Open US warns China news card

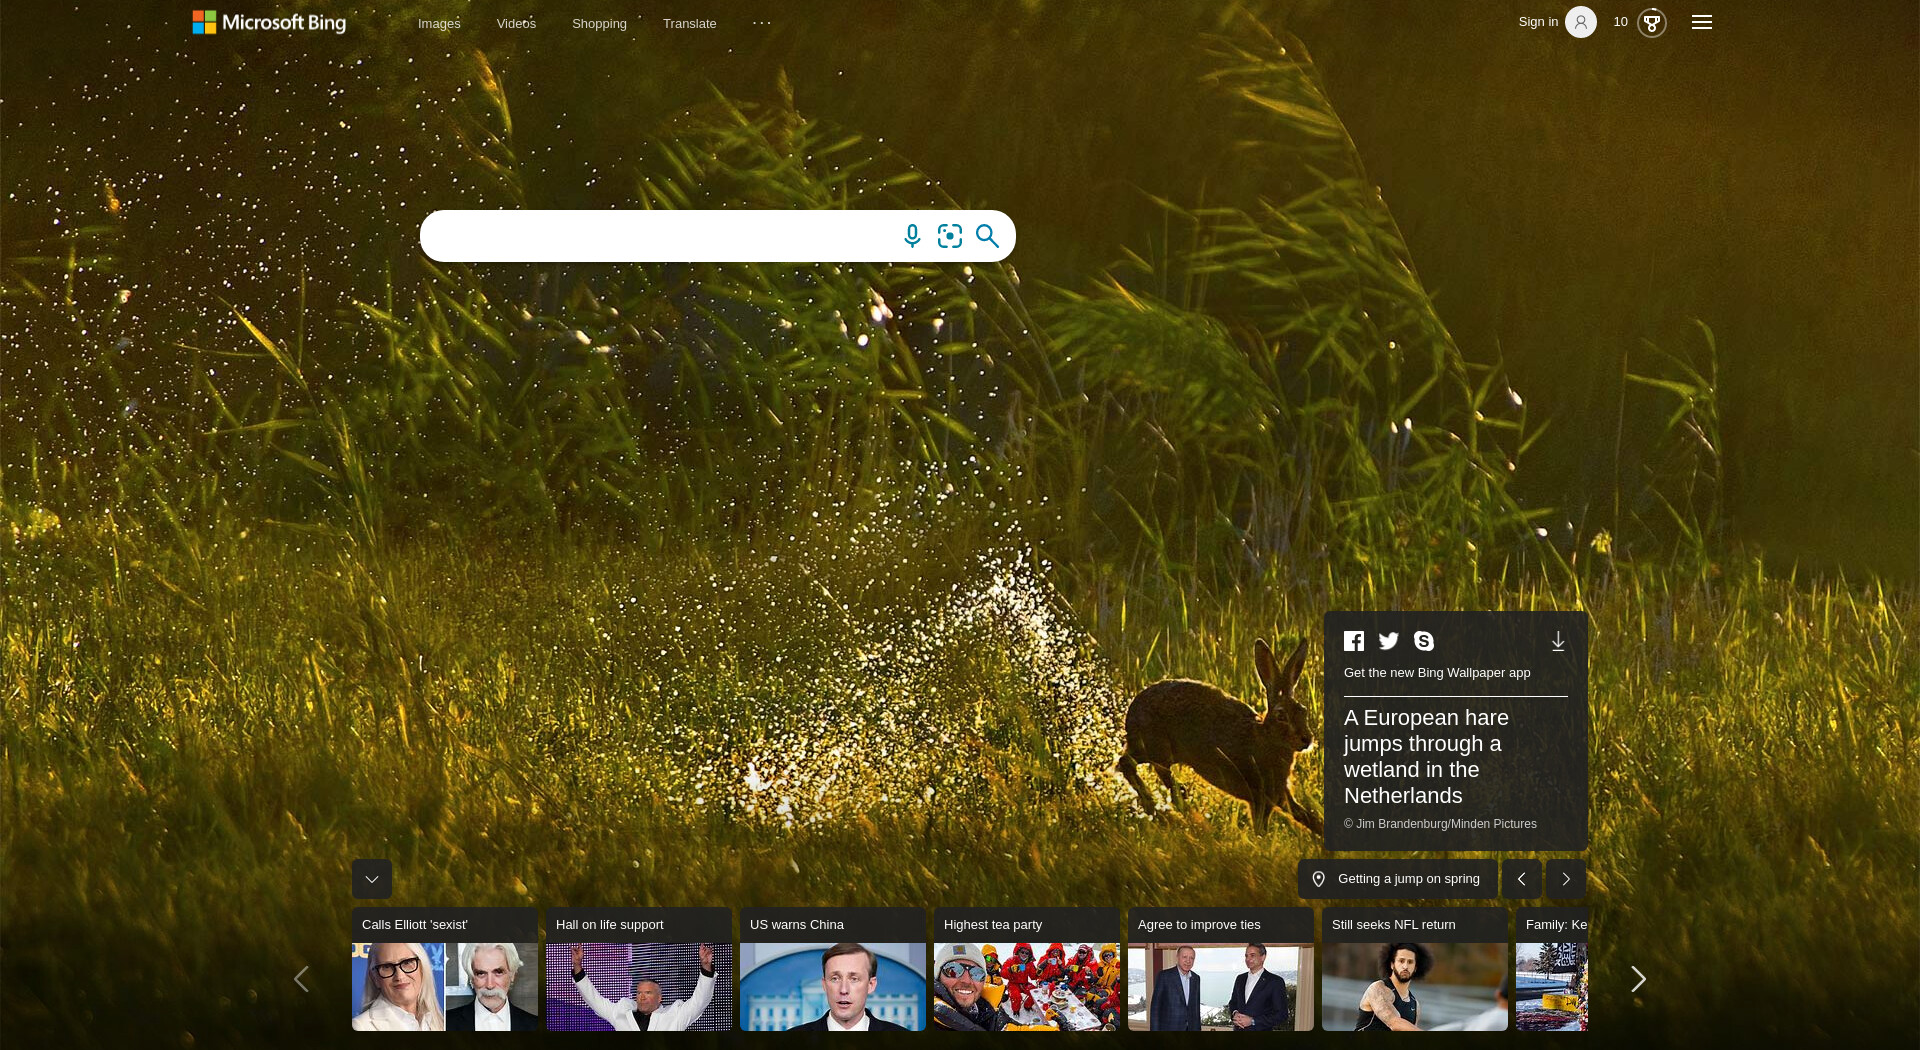click(833, 969)
